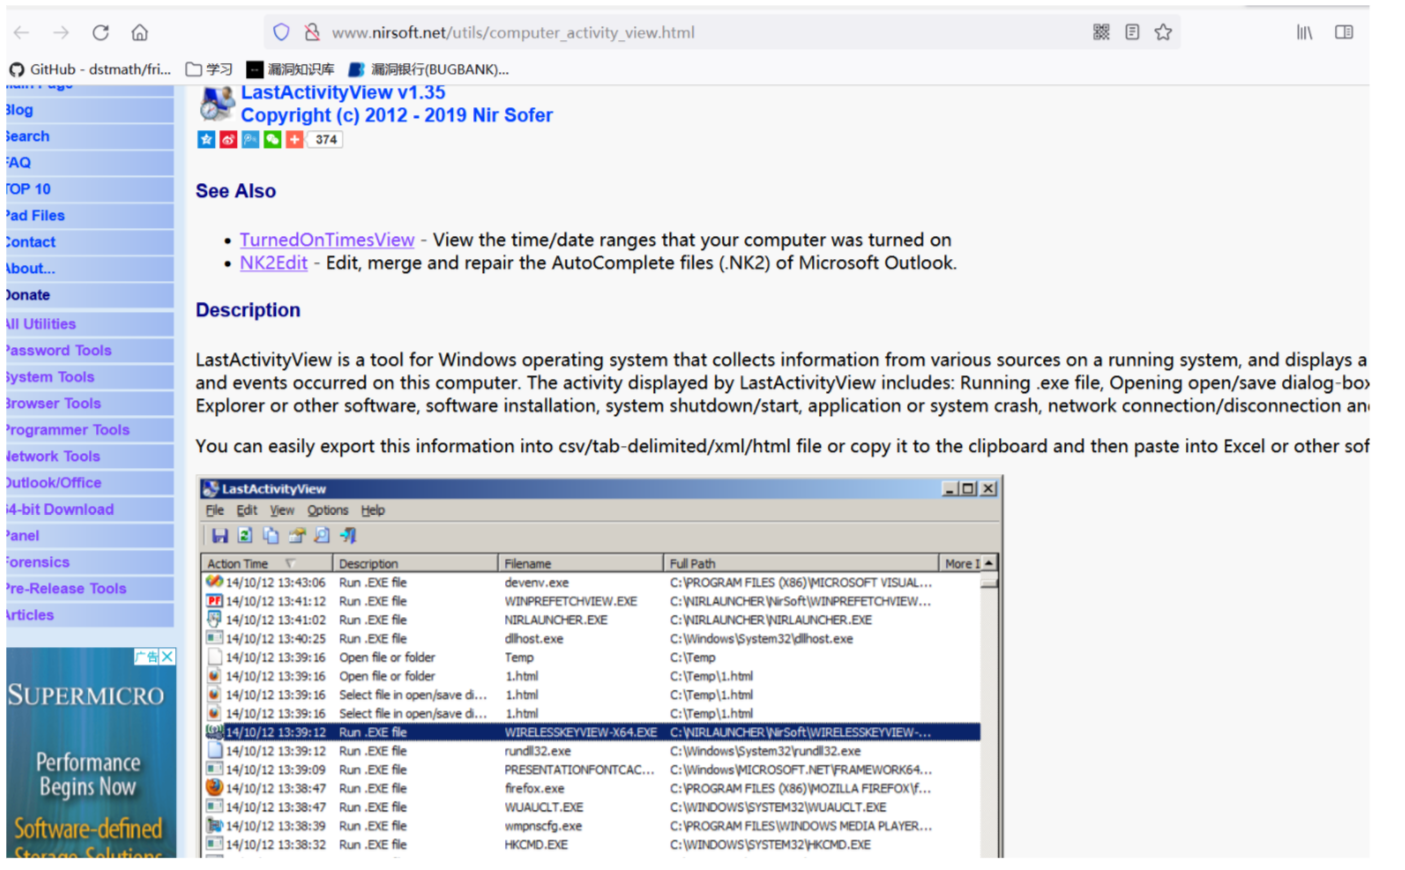Open TOP 10 in the left sidebar
The image size is (1405, 870).
[x=89, y=189]
